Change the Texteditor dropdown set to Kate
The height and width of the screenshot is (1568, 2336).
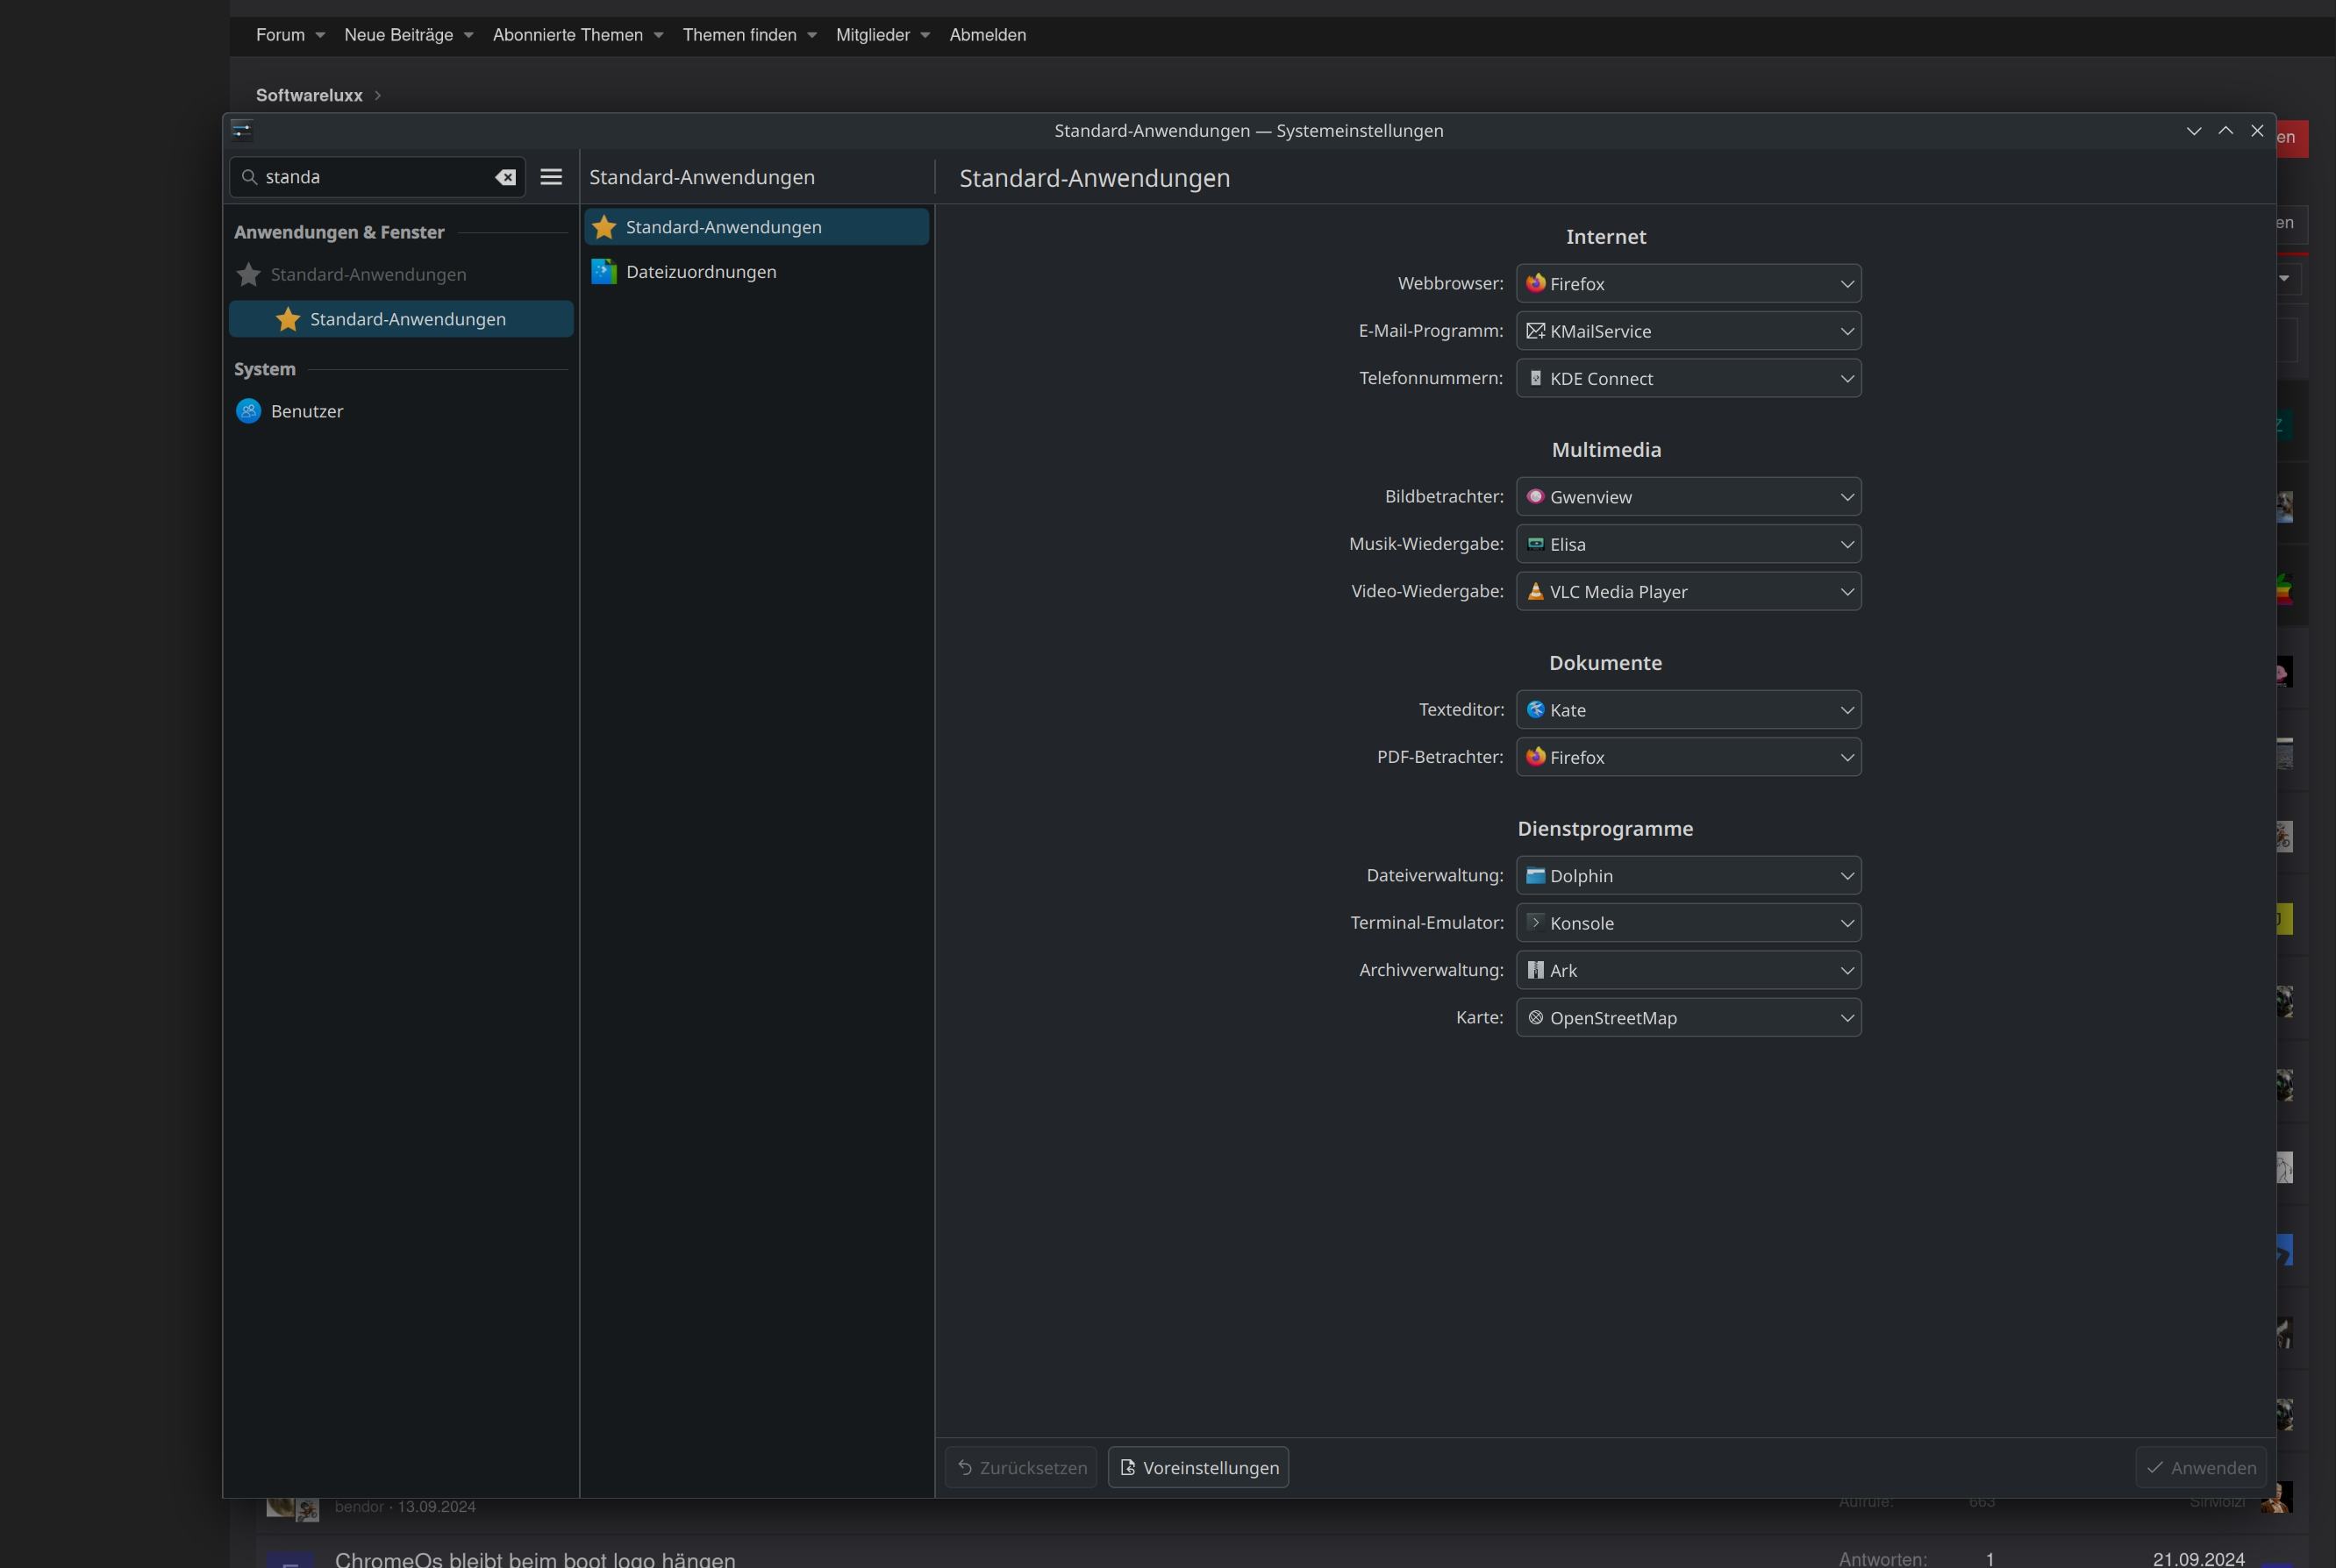1688,710
